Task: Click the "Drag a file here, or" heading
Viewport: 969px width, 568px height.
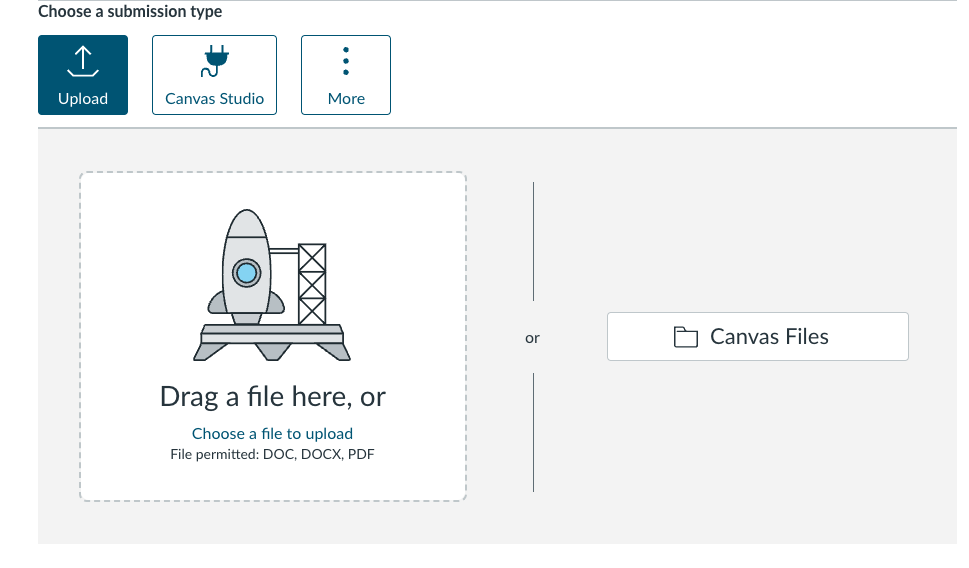Action: 273,397
